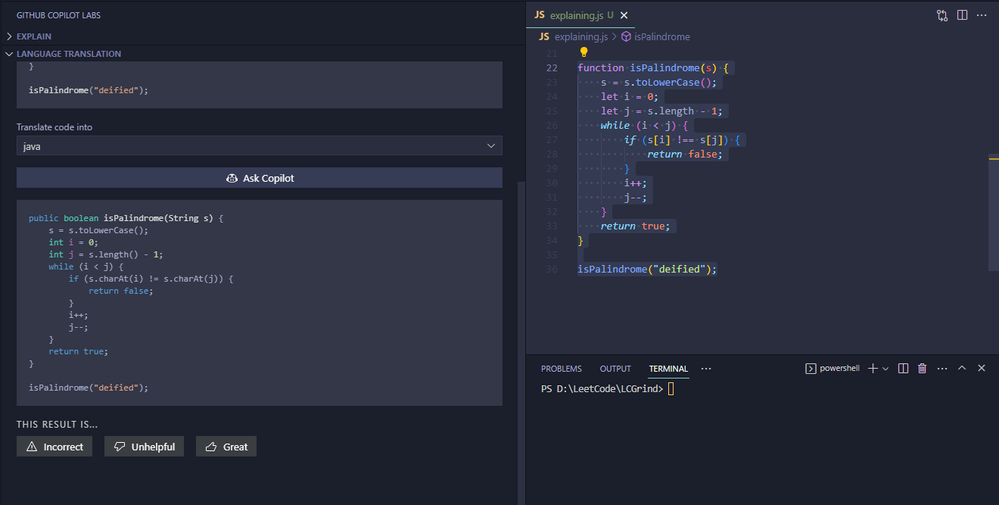Click the GITHUB COPILOT LABS panel title
This screenshot has height=505, width=999.
[59, 15]
